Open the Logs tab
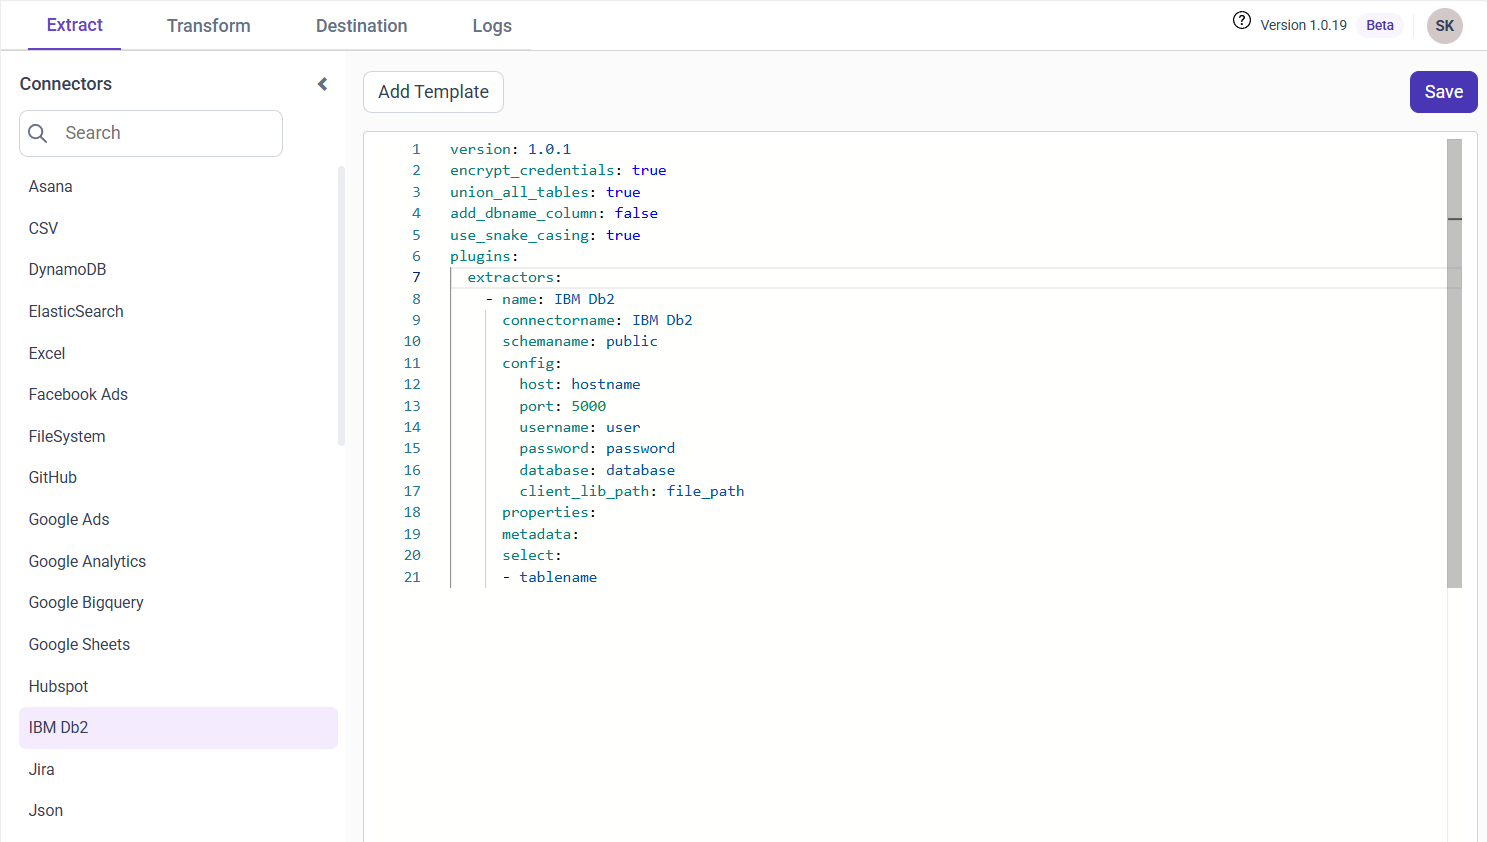This screenshot has width=1487, height=842. point(491,26)
